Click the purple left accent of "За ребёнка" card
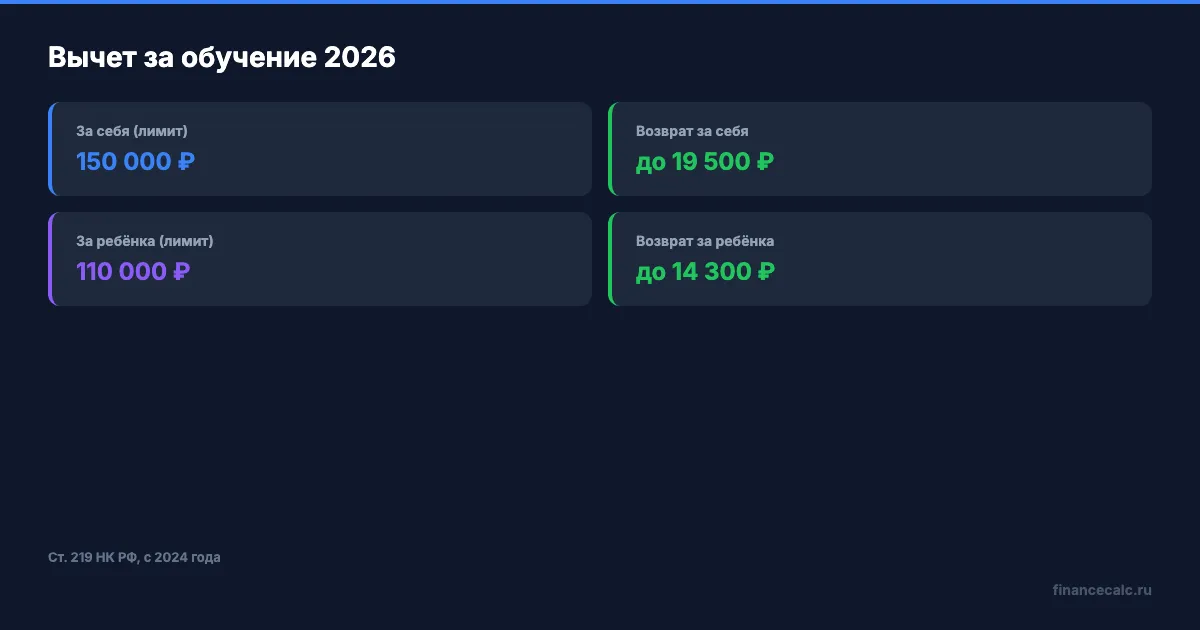The height and width of the screenshot is (630, 1200). pyautogui.click(x=50, y=259)
